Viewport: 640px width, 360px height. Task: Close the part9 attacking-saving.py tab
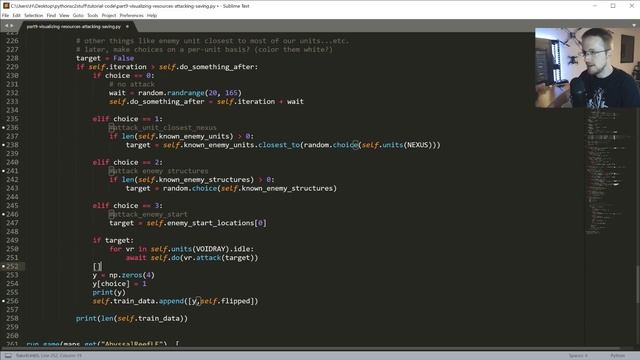click(127, 27)
